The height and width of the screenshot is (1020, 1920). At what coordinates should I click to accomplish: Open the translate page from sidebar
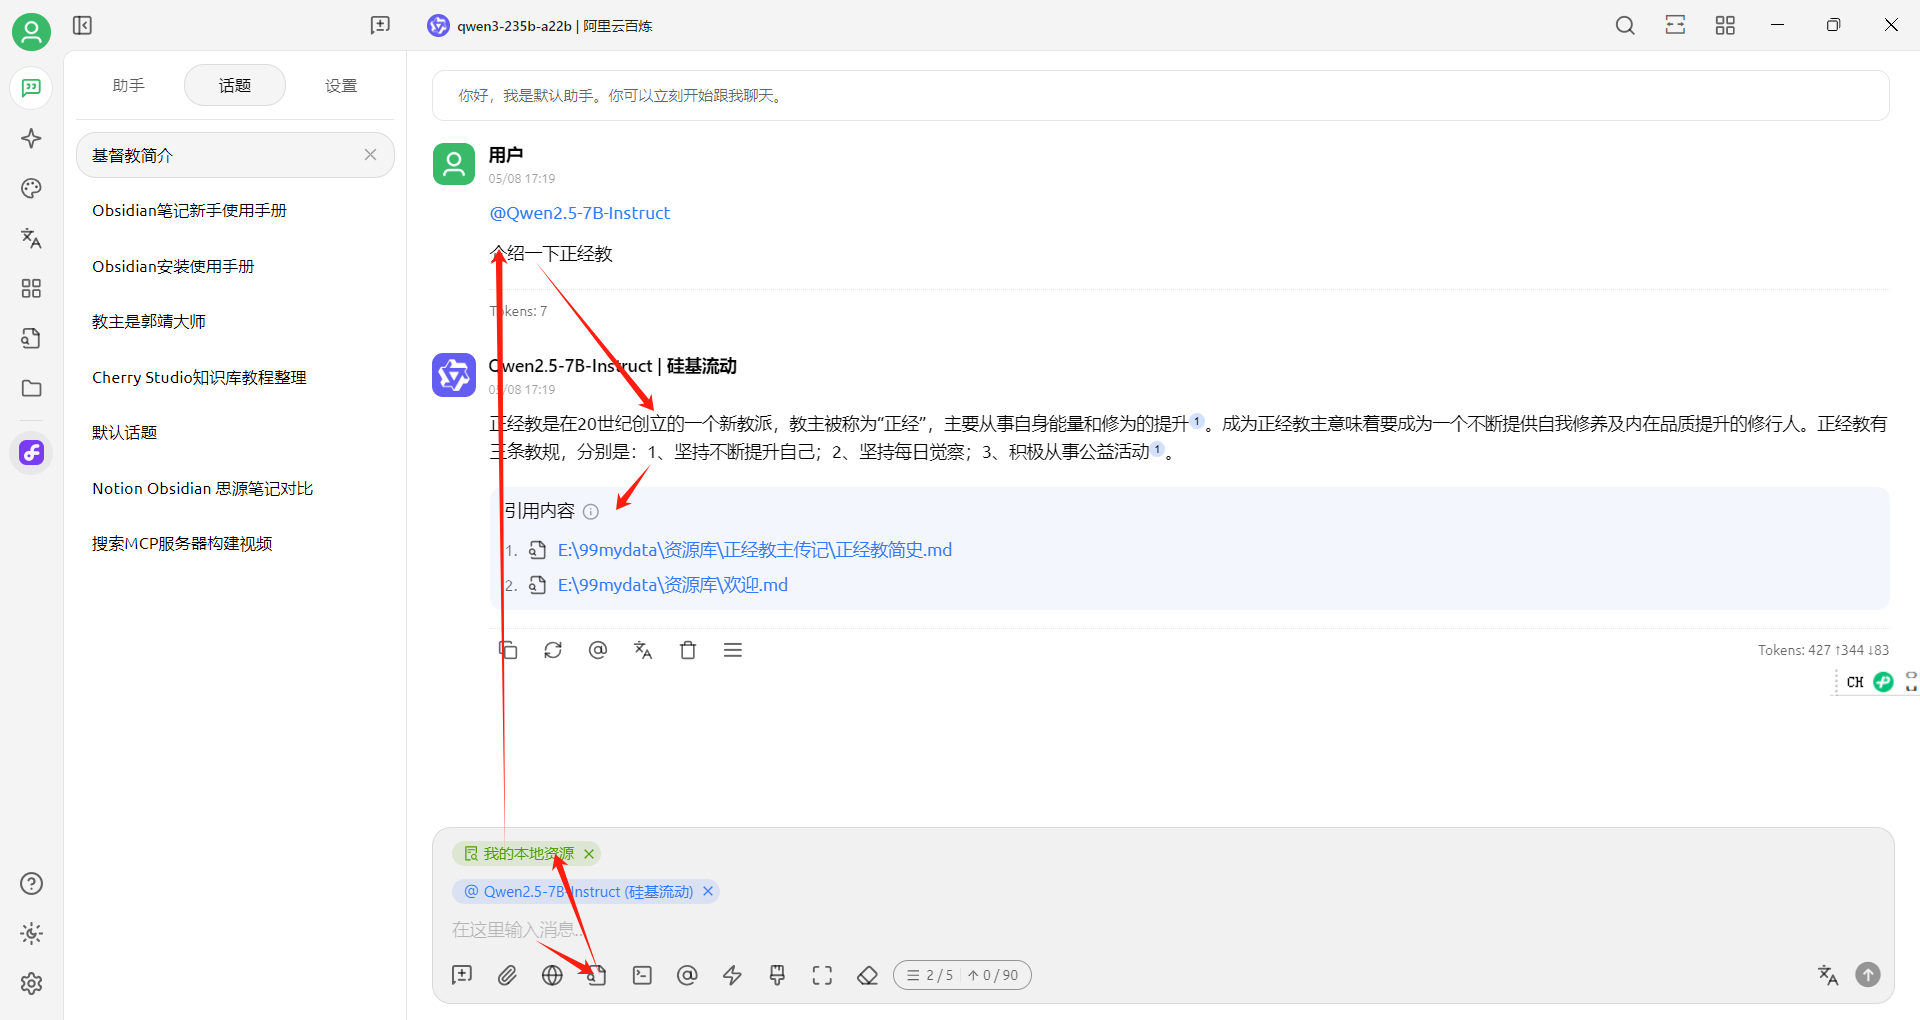[31, 238]
